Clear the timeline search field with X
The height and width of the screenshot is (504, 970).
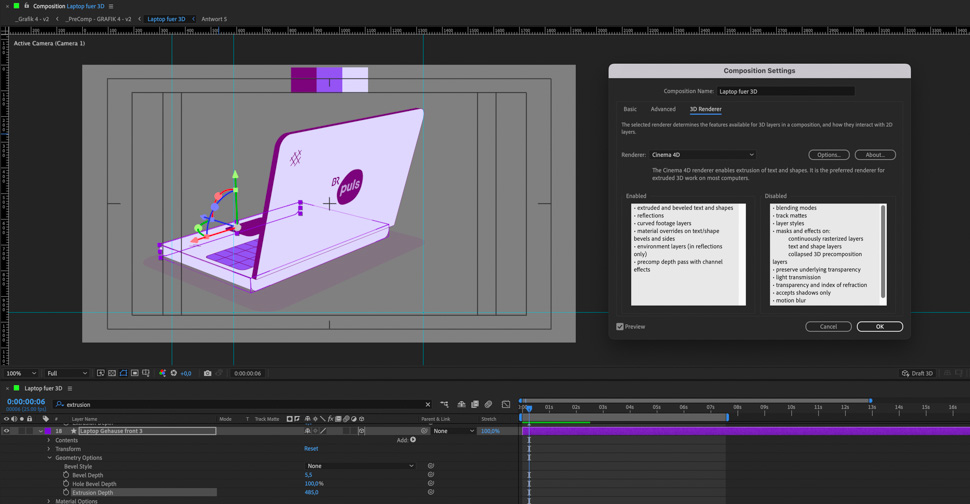pyautogui.click(x=428, y=405)
